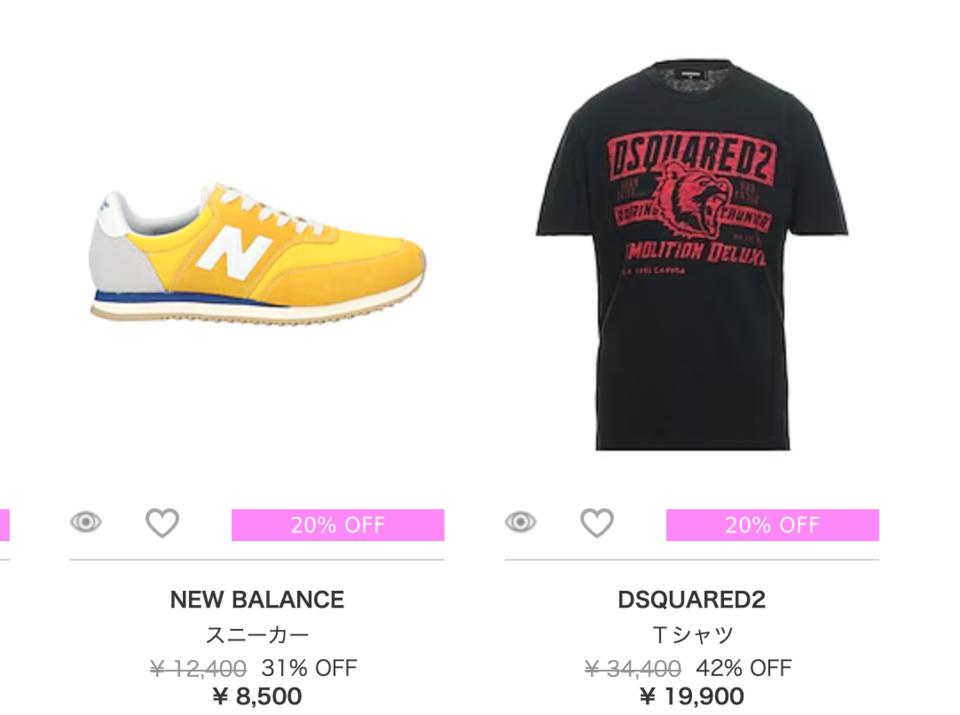
Task: Select the スニーカー product type text
Action: [257, 635]
